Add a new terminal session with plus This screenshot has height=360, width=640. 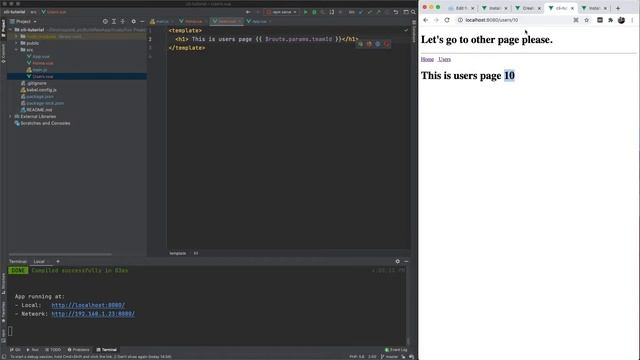(58, 262)
